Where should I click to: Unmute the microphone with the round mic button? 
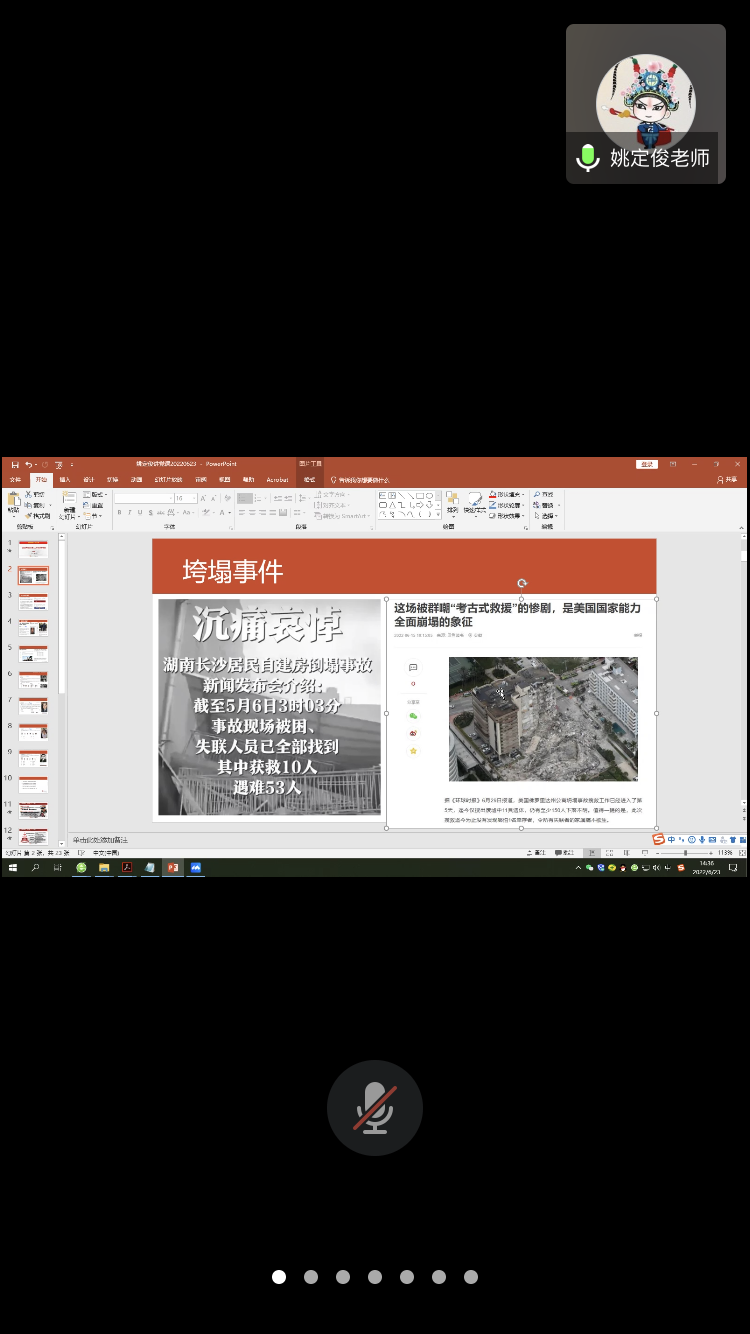(375, 1108)
